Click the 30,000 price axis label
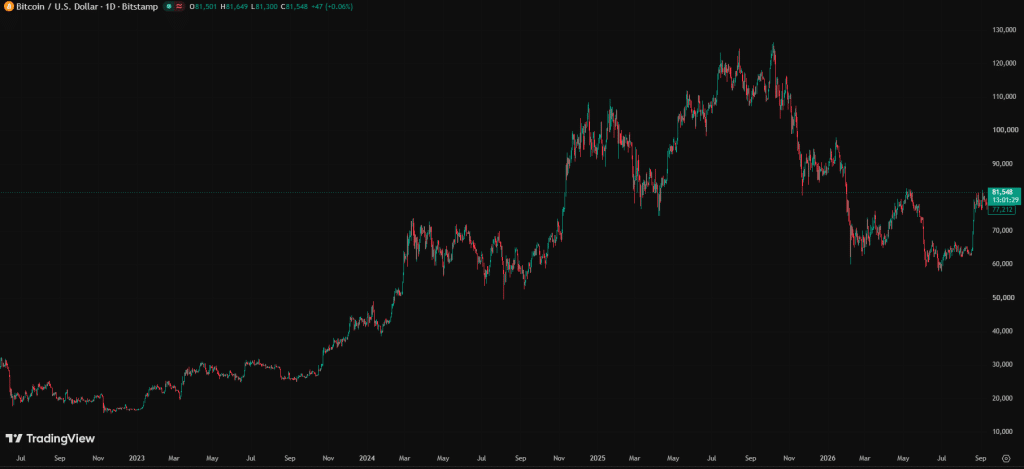 tap(1004, 364)
